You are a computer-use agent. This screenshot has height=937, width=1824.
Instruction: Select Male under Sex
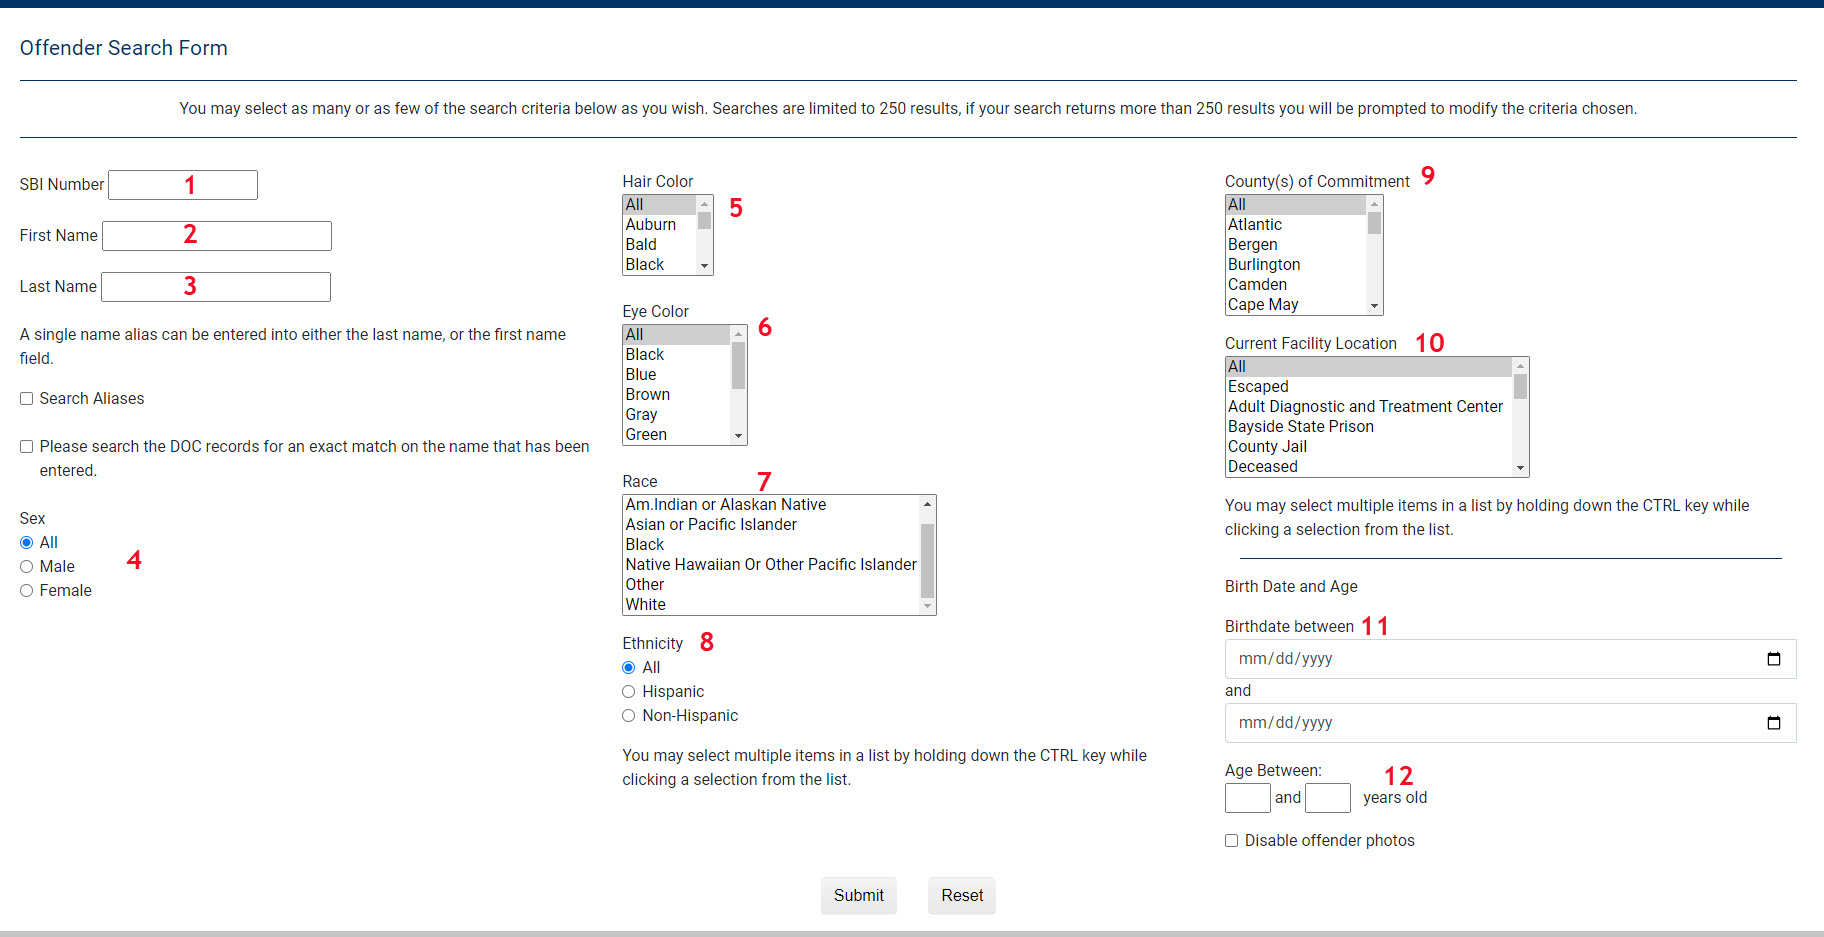click(27, 567)
